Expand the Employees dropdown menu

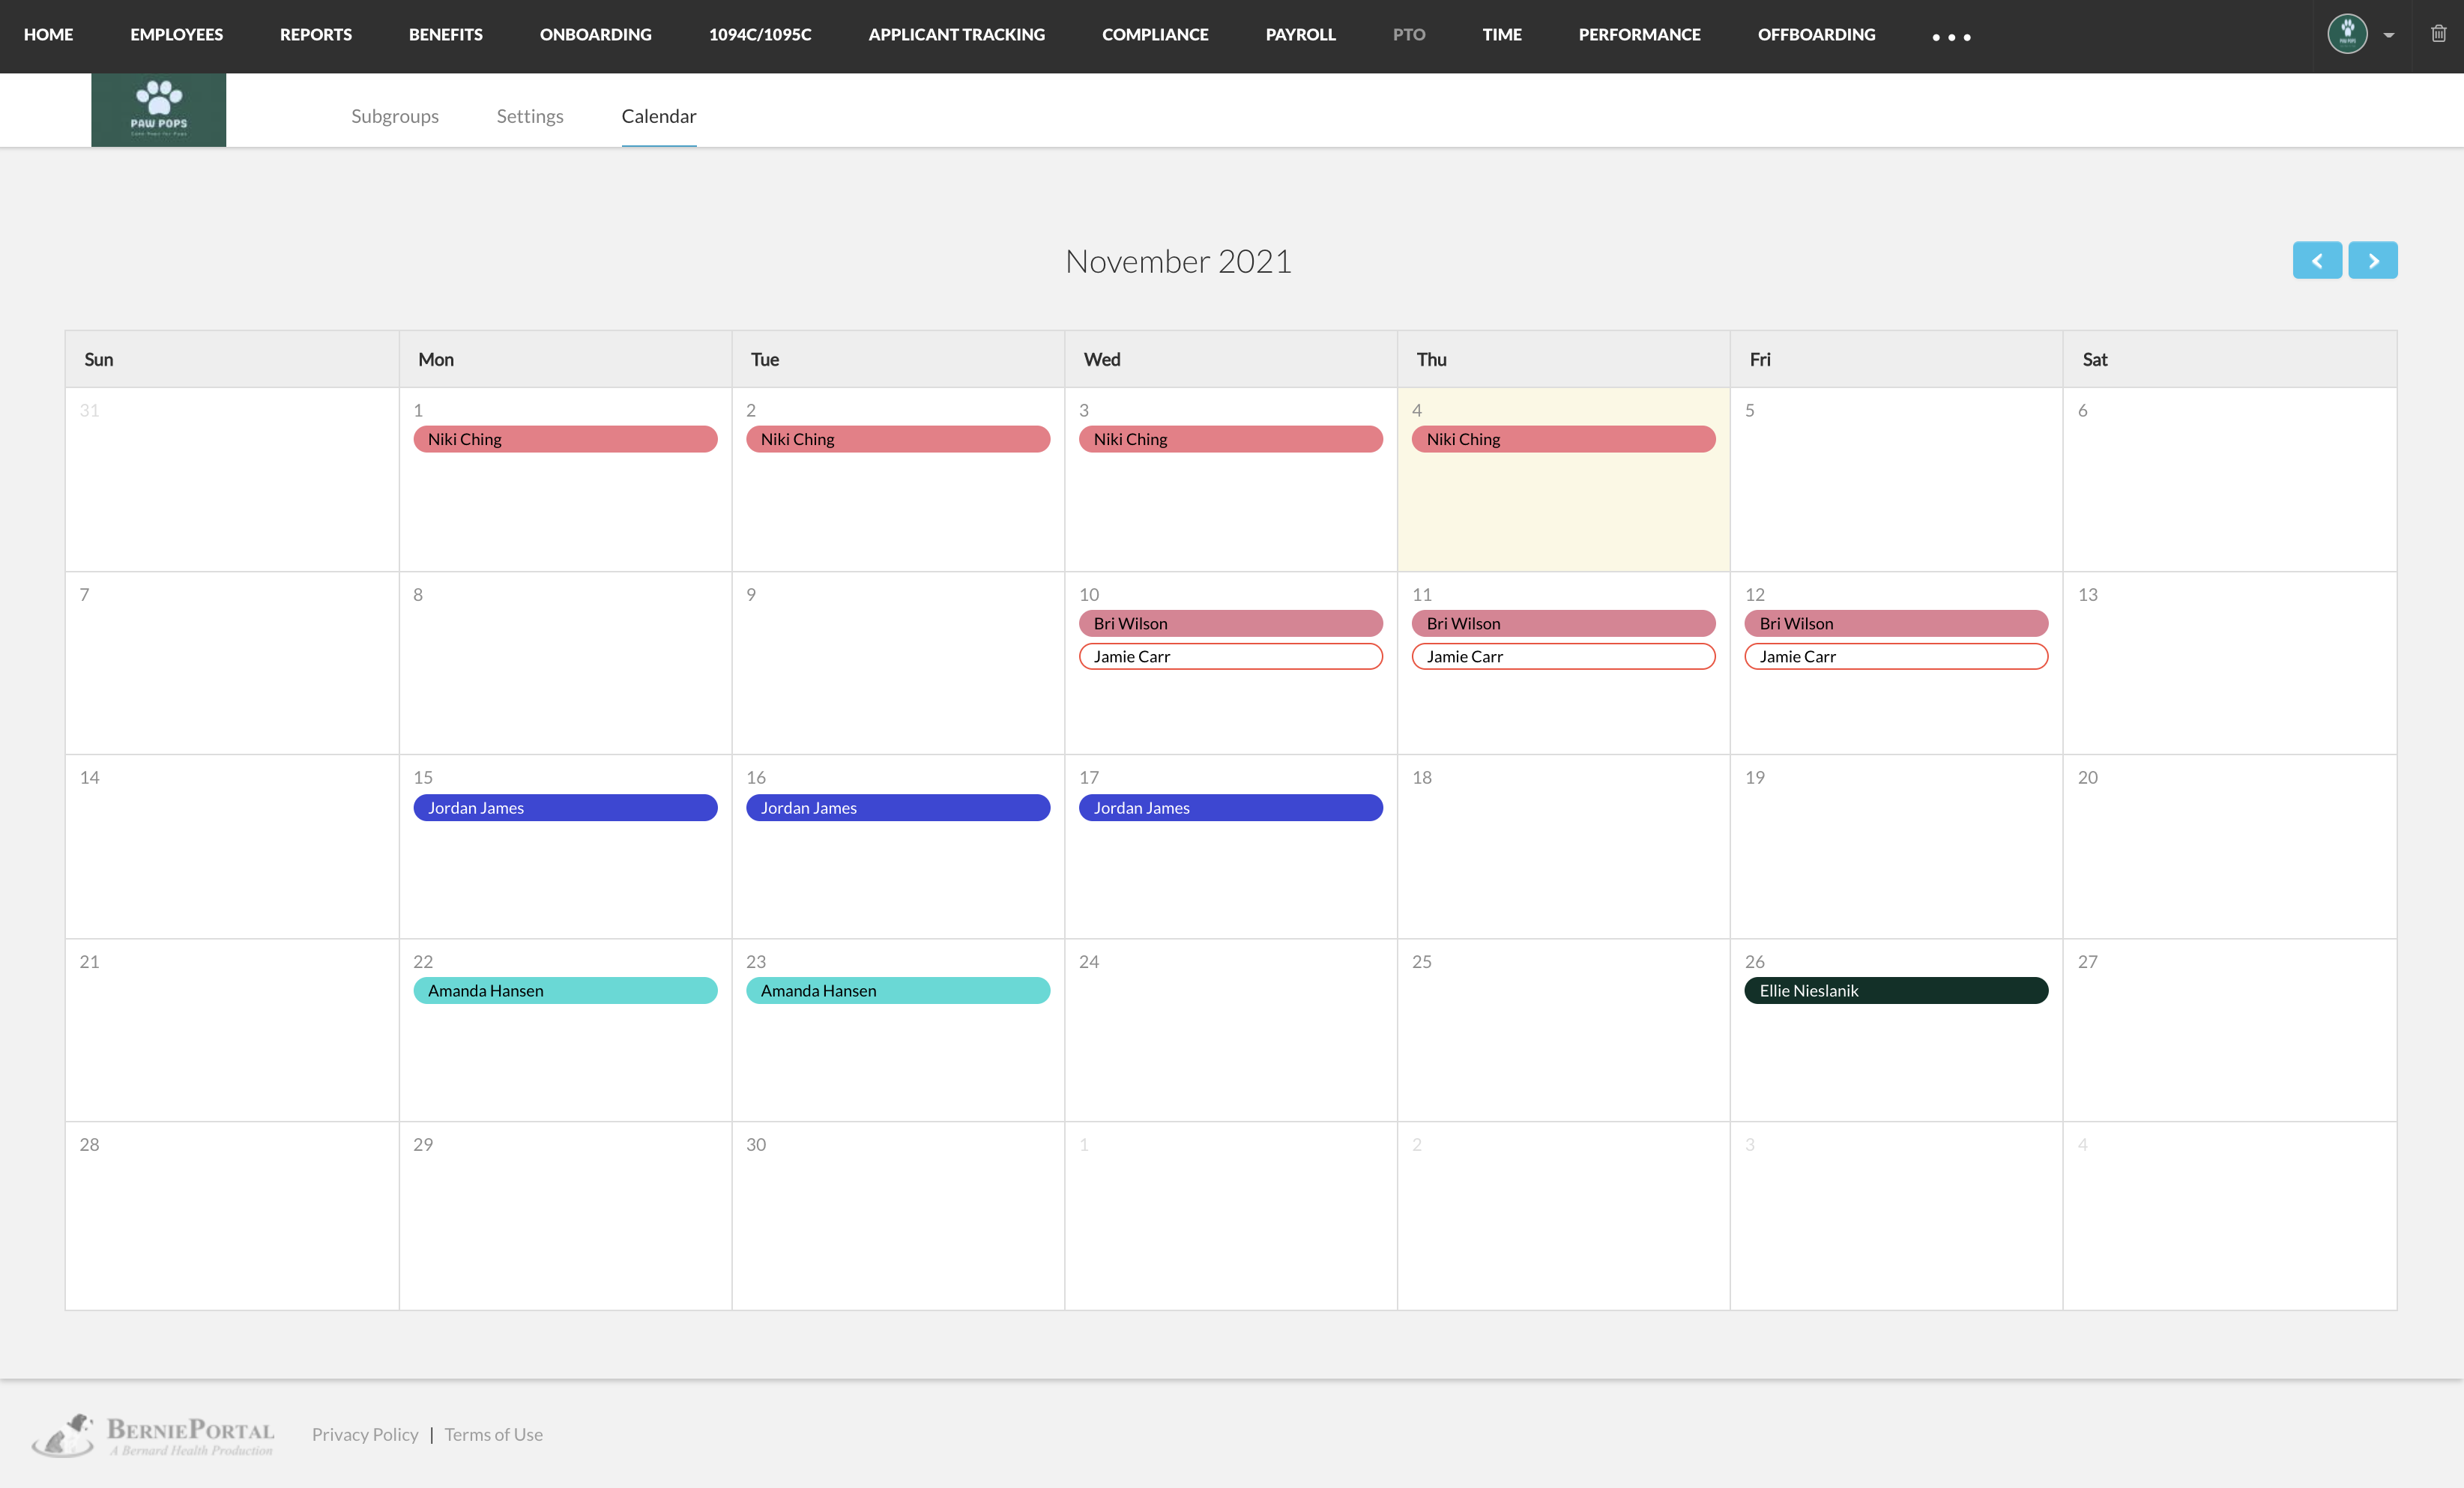178,34
